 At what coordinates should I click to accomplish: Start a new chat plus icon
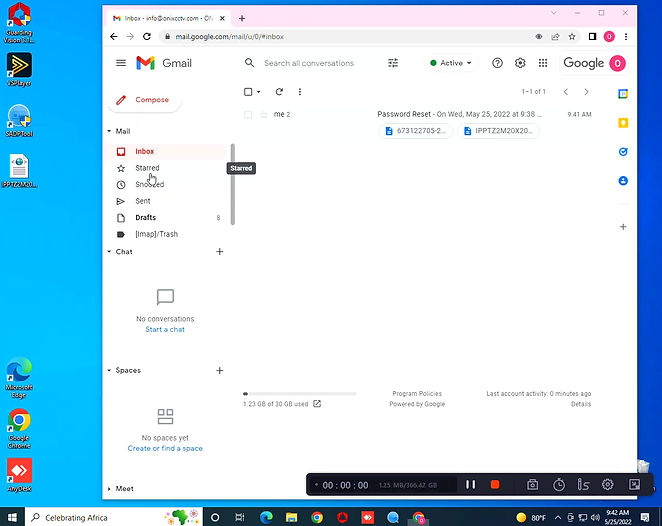click(220, 252)
